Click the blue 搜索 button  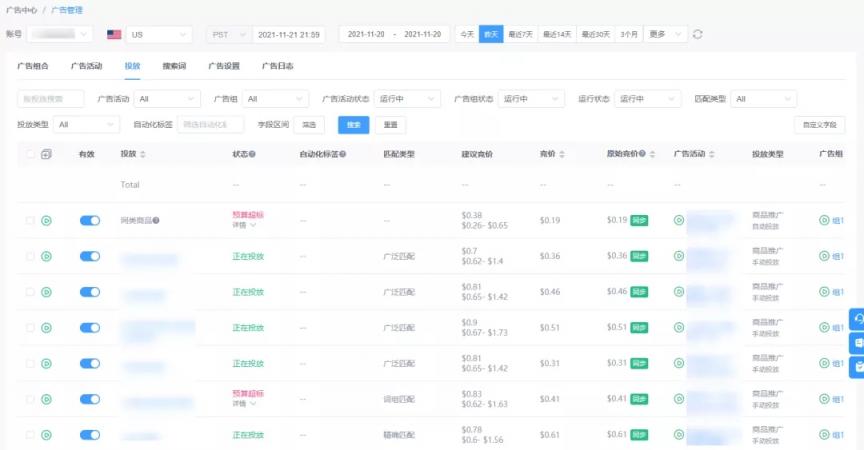[x=353, y=124]
